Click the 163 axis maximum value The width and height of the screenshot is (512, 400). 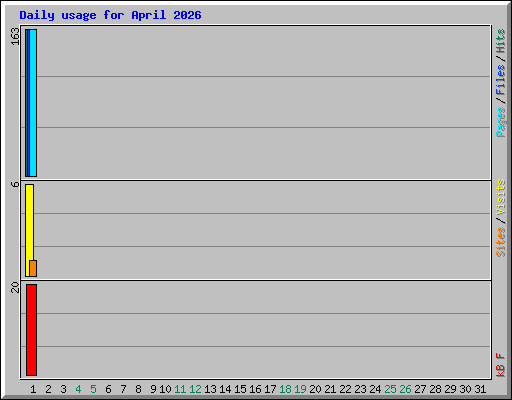coord(15,36)
